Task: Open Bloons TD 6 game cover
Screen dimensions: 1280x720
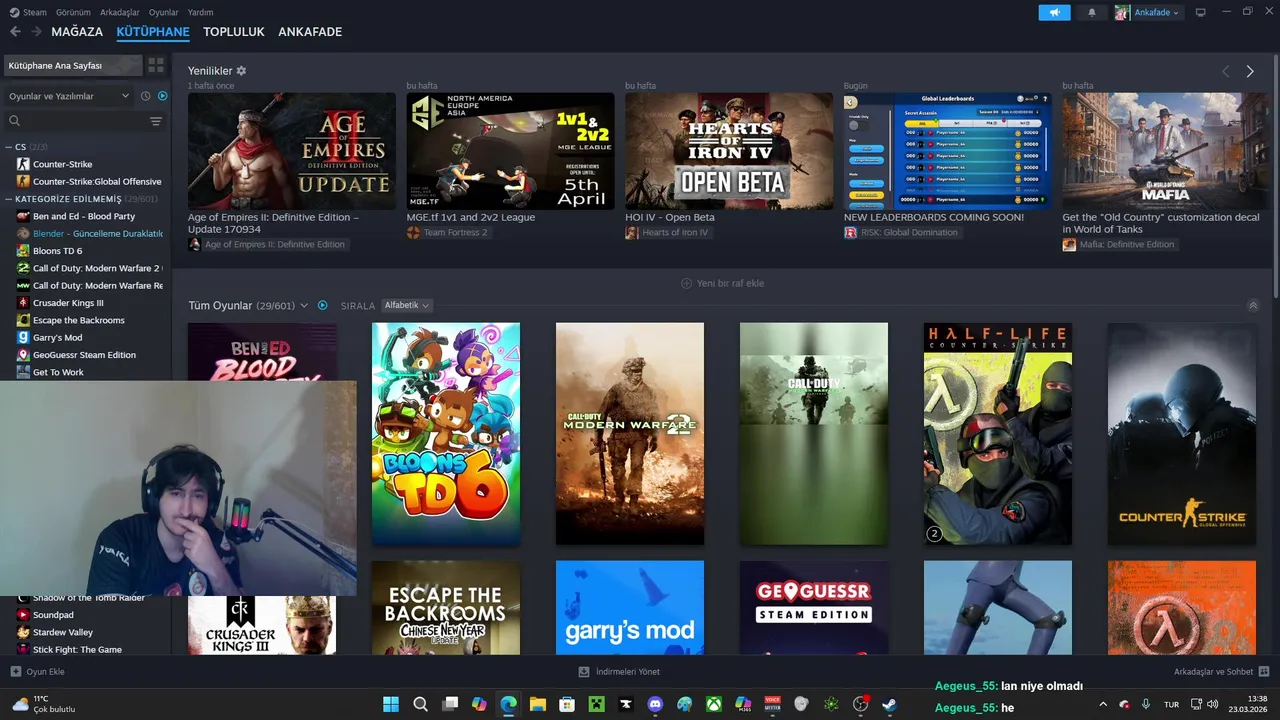Action: (x=446, y=434)
